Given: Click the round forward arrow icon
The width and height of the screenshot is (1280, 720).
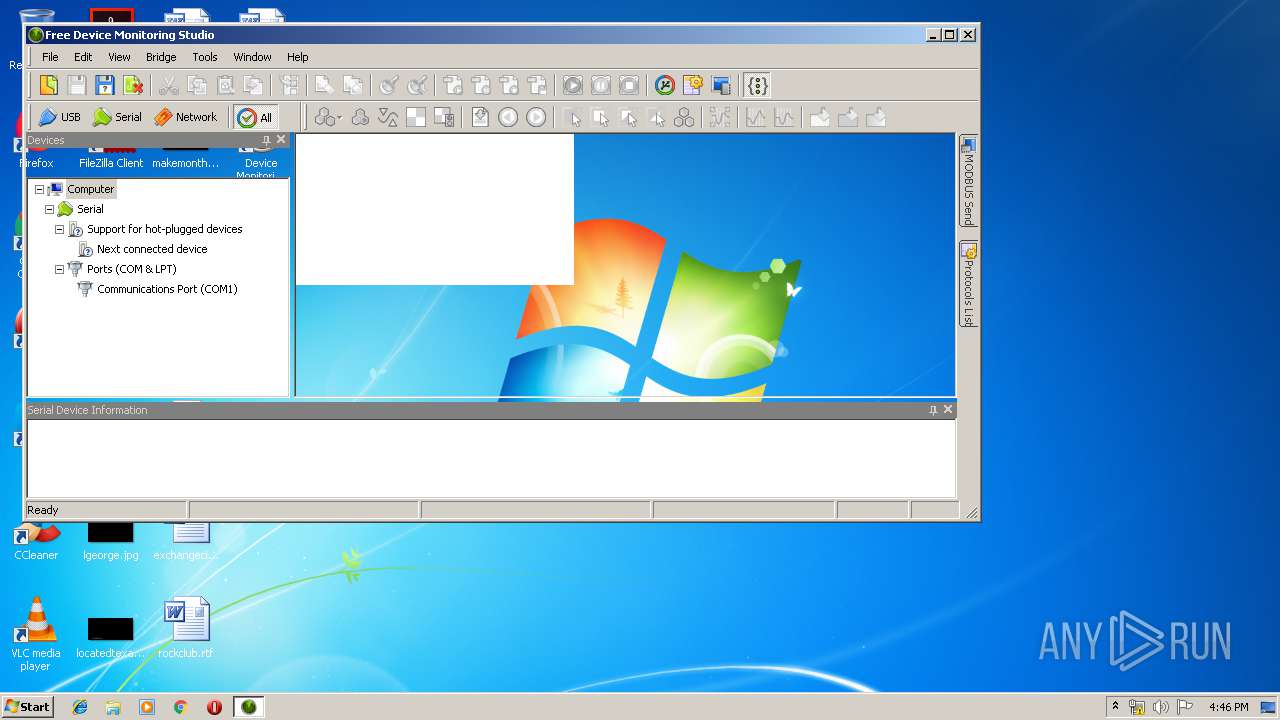Looking at the screenshot, I should point(536,117).
